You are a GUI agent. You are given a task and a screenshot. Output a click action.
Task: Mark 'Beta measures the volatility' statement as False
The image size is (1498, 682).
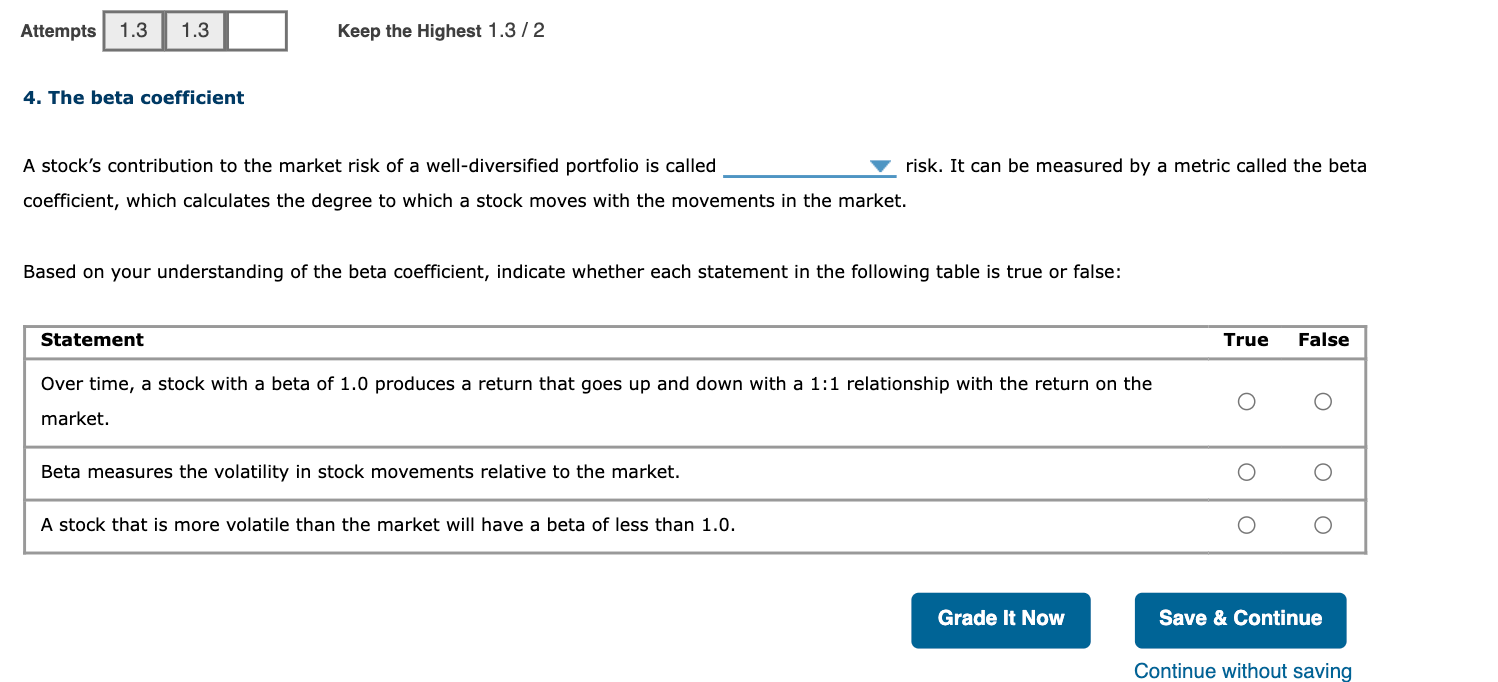point(1323,472)
